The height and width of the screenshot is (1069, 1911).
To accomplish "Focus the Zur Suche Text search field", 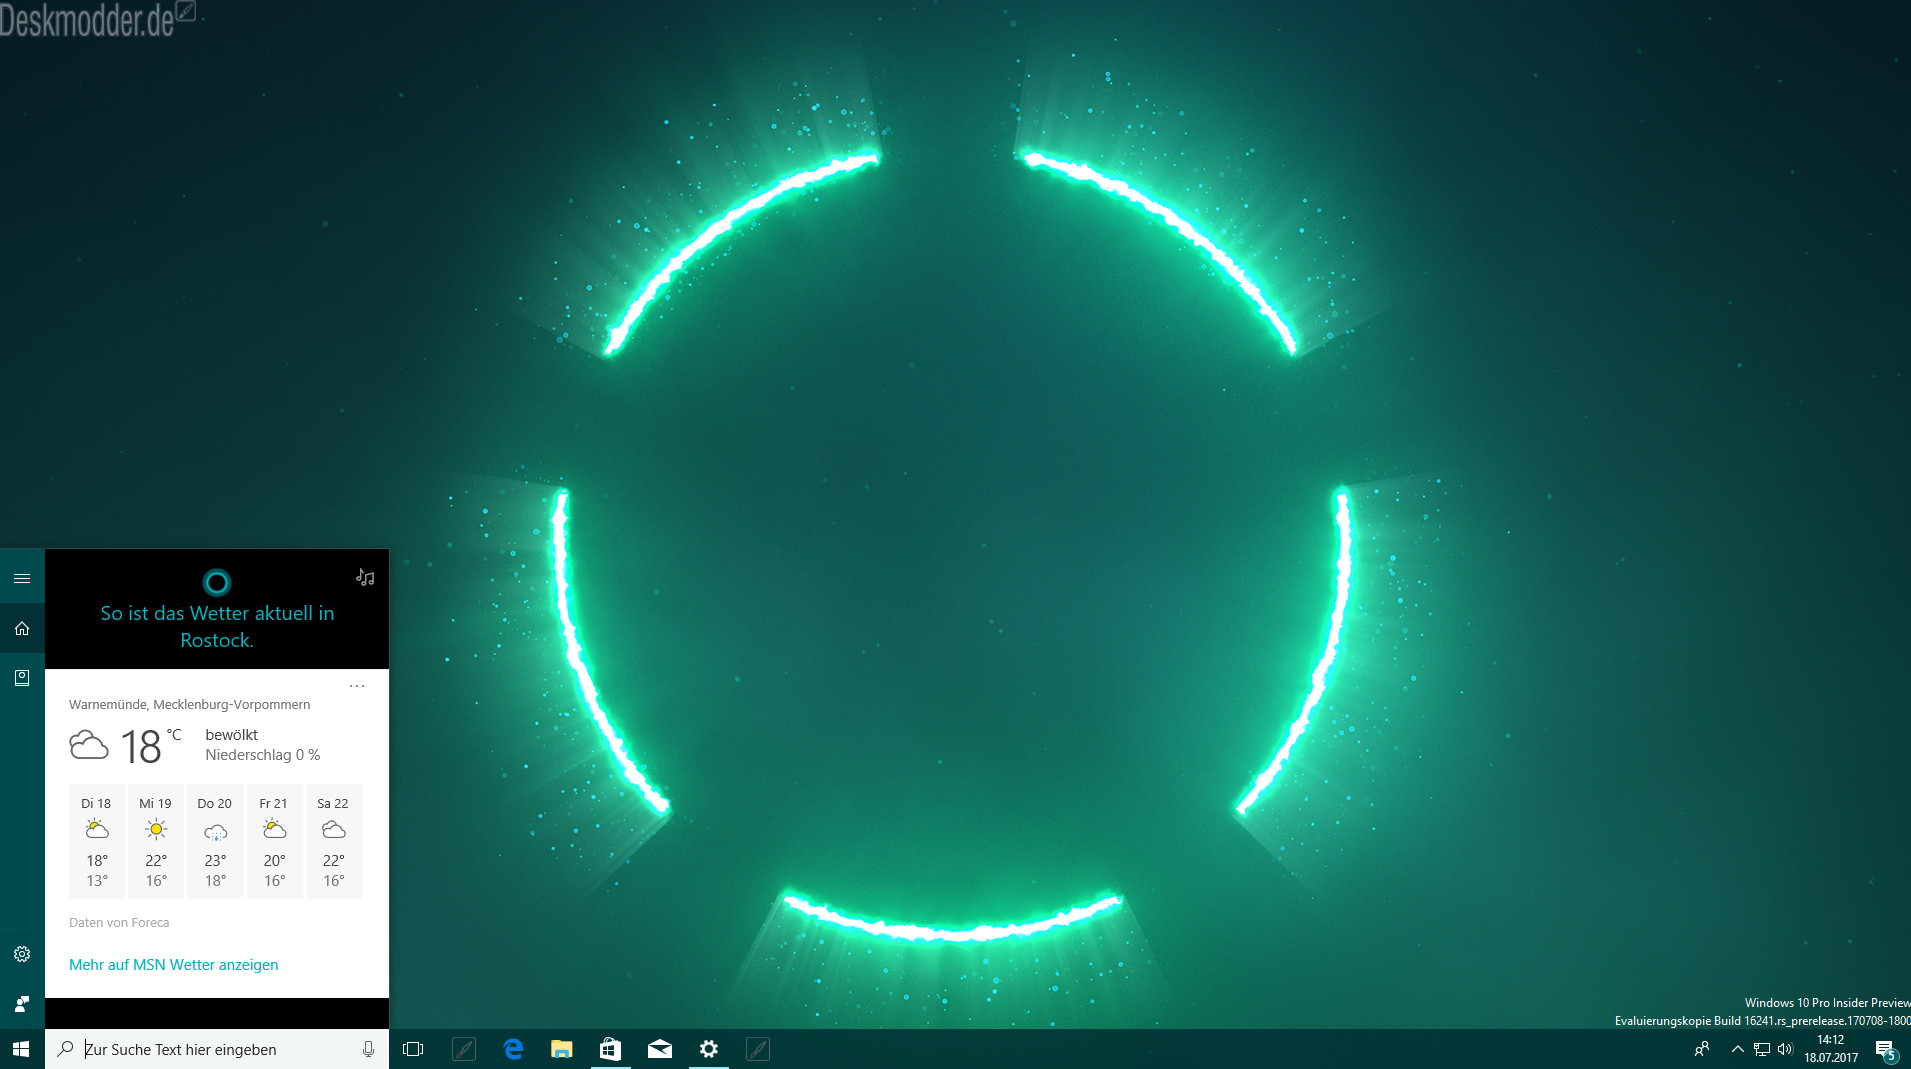I will pyautogui.click(x=217, y=1049).
